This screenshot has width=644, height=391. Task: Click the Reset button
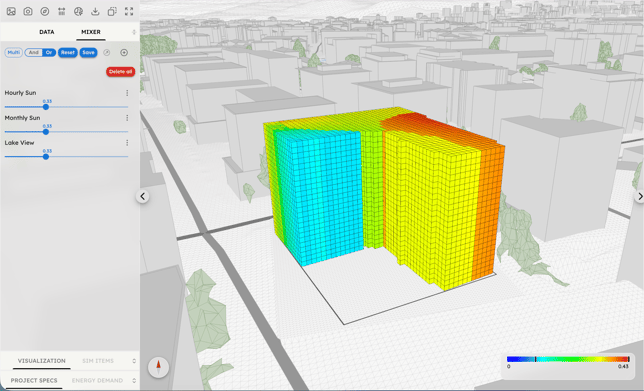point(68,53)
